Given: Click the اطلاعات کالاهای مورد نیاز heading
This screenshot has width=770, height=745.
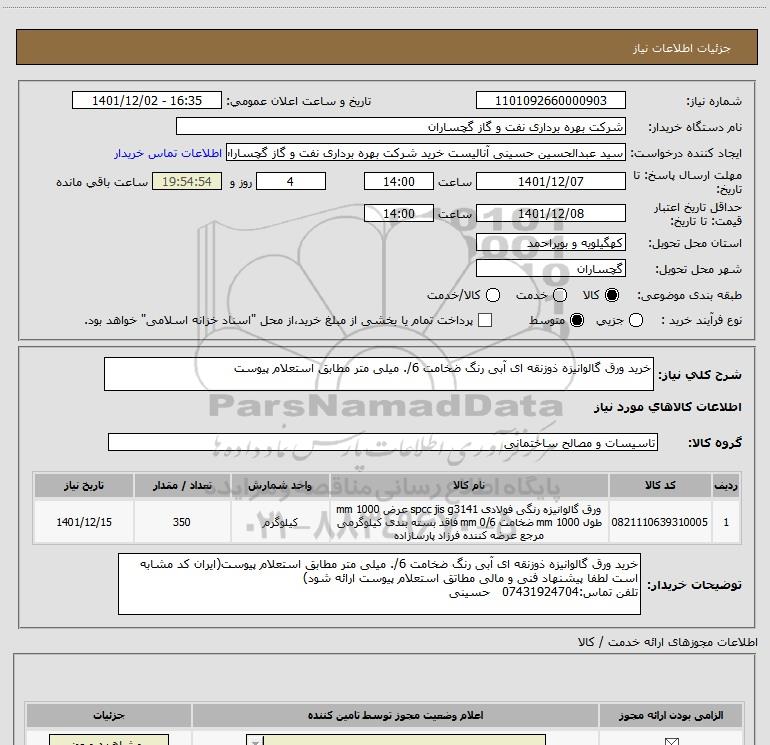Looking at the screenshot, I should coord(668,407).
